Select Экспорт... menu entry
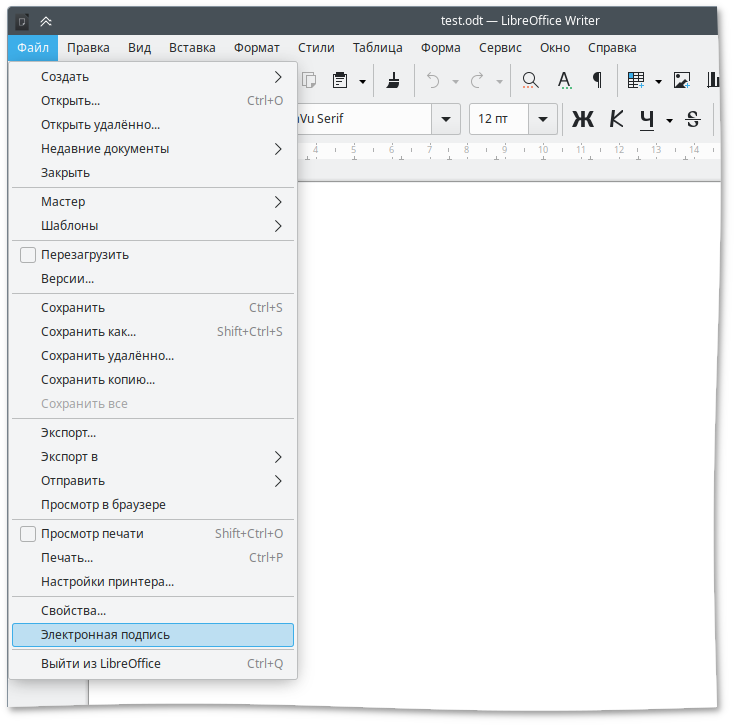 [153, 433]
